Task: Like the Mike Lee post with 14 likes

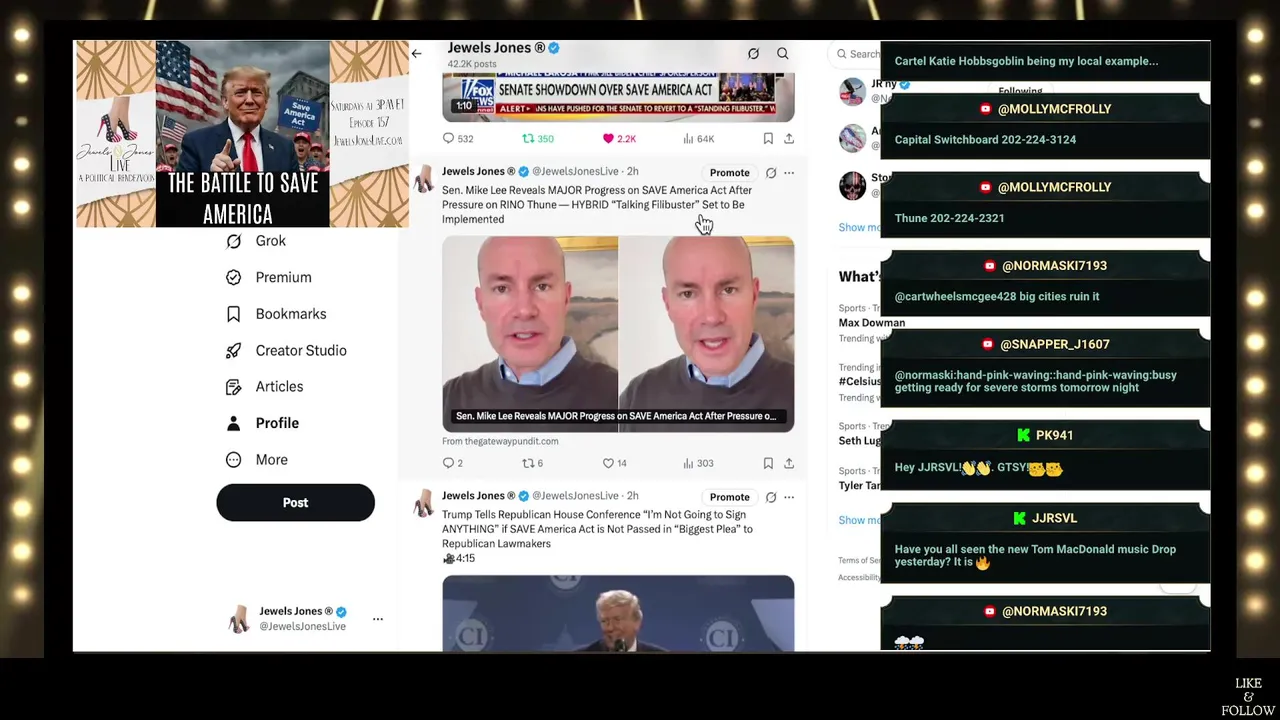Action: [x=614, y=463]
